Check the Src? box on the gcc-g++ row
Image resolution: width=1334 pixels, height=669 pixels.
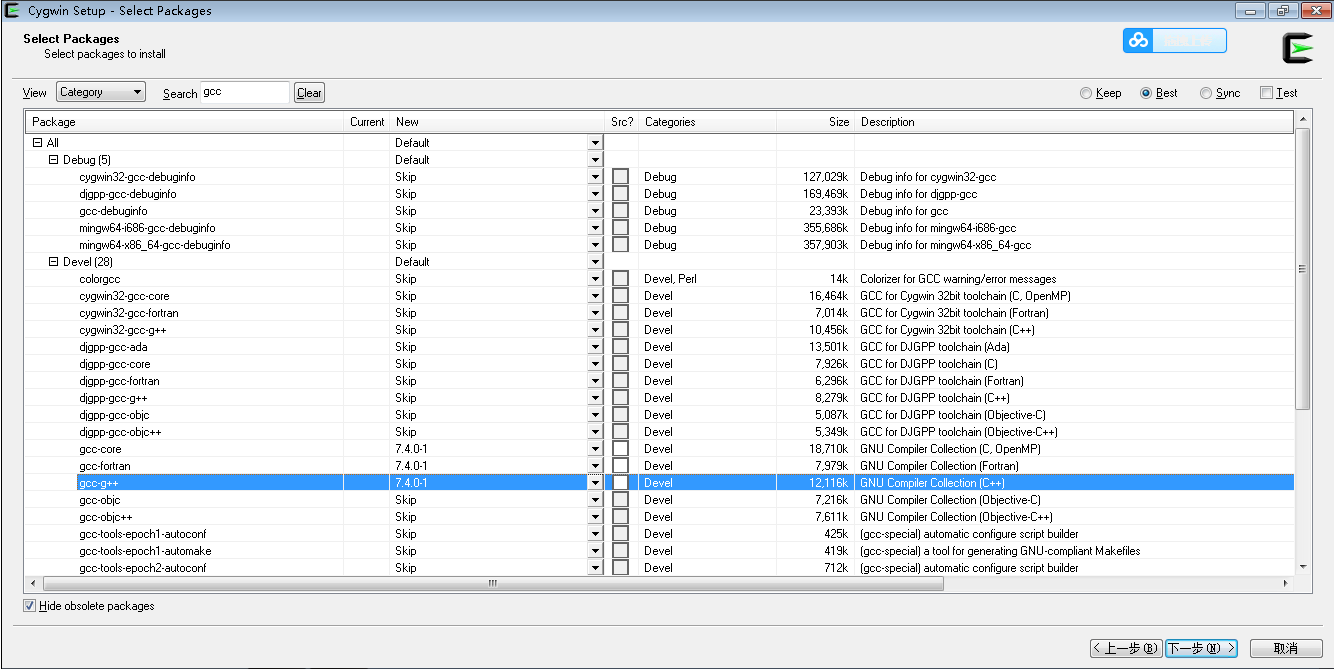pos(620,482)
